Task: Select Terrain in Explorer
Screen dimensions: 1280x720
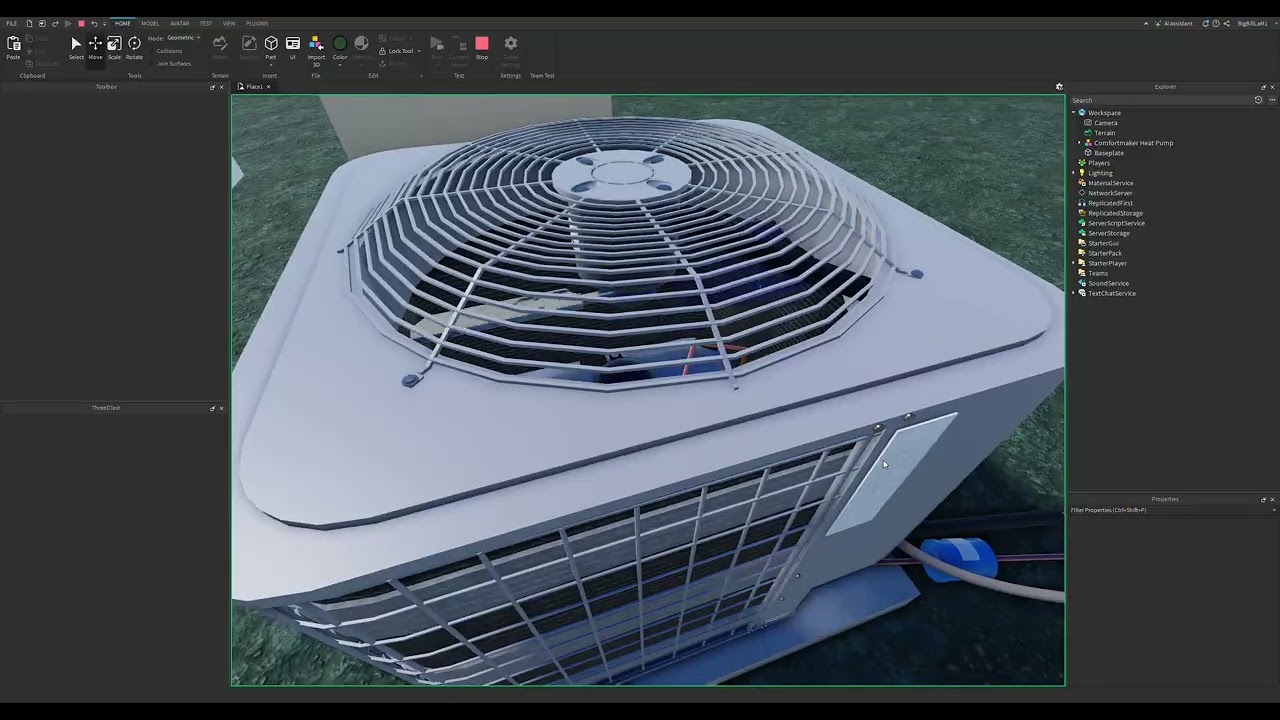Action: click(1105, 133)
